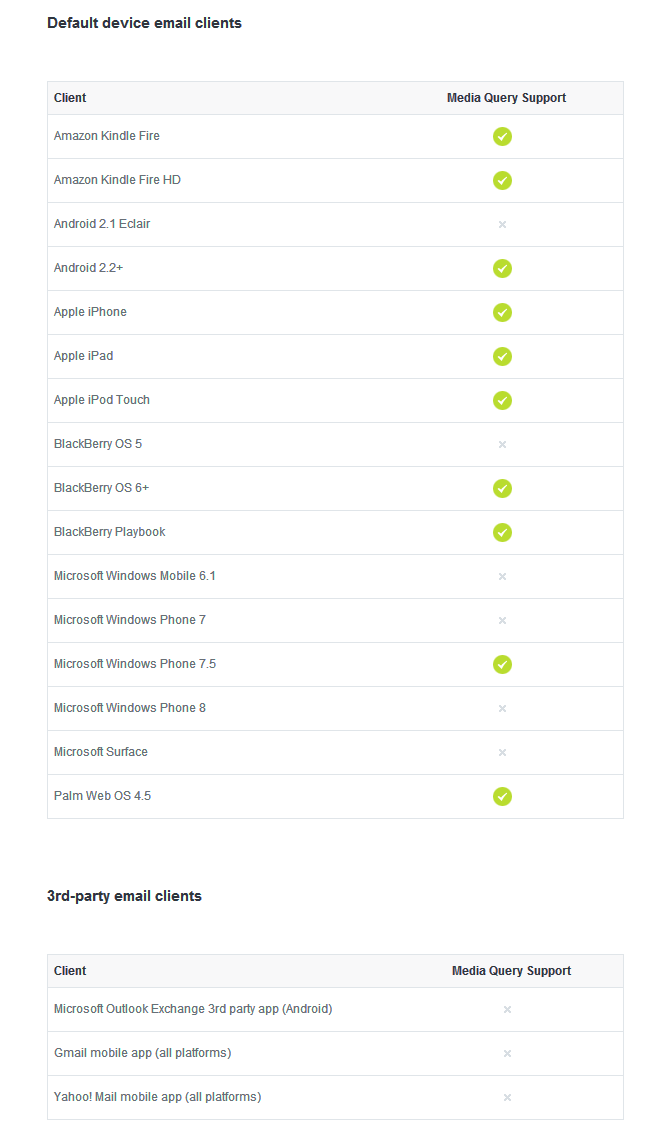
Task: Click the green checkmark for BlackBerry Playbook
Action: tap(502, 532)
